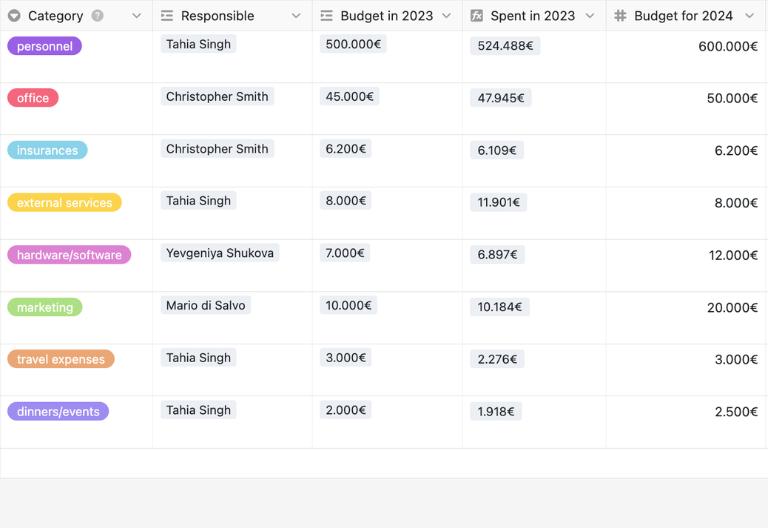Click the Mario di Salvo linked record

pos(206,305)
